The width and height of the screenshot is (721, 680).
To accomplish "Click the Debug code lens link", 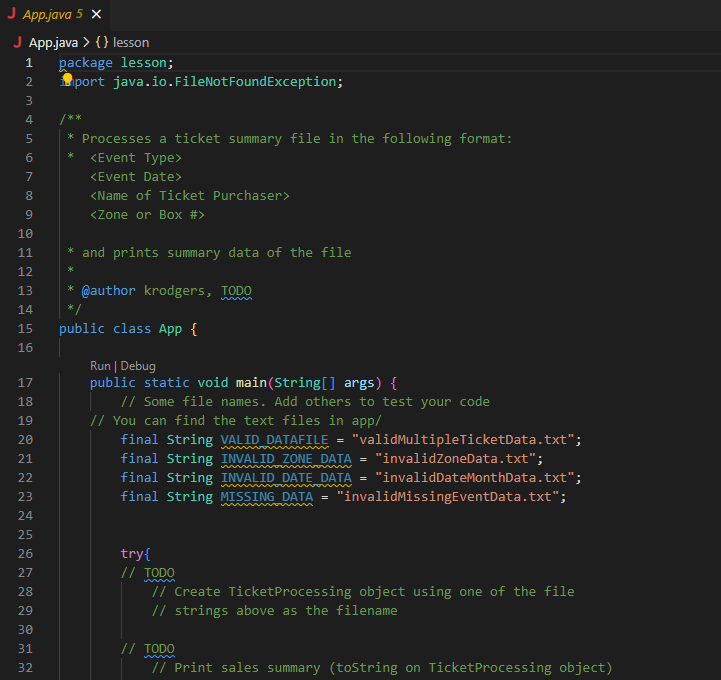I will coord(138,366).
